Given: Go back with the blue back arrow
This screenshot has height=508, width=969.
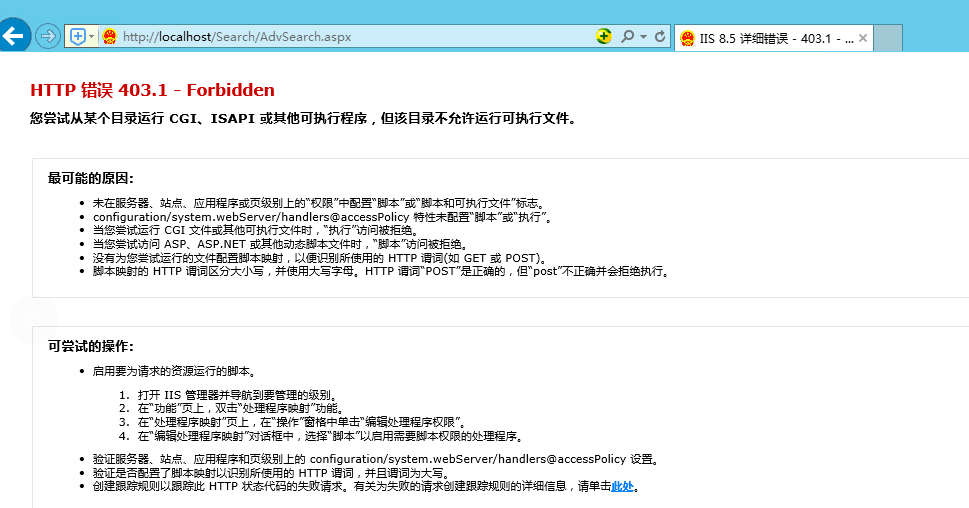Looking at the screenshot, I should 13,37.
